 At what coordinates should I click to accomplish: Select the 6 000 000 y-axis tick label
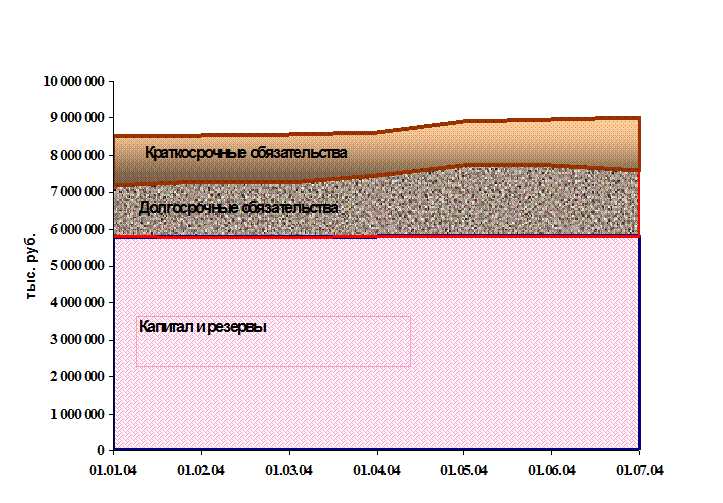(77, 229)
